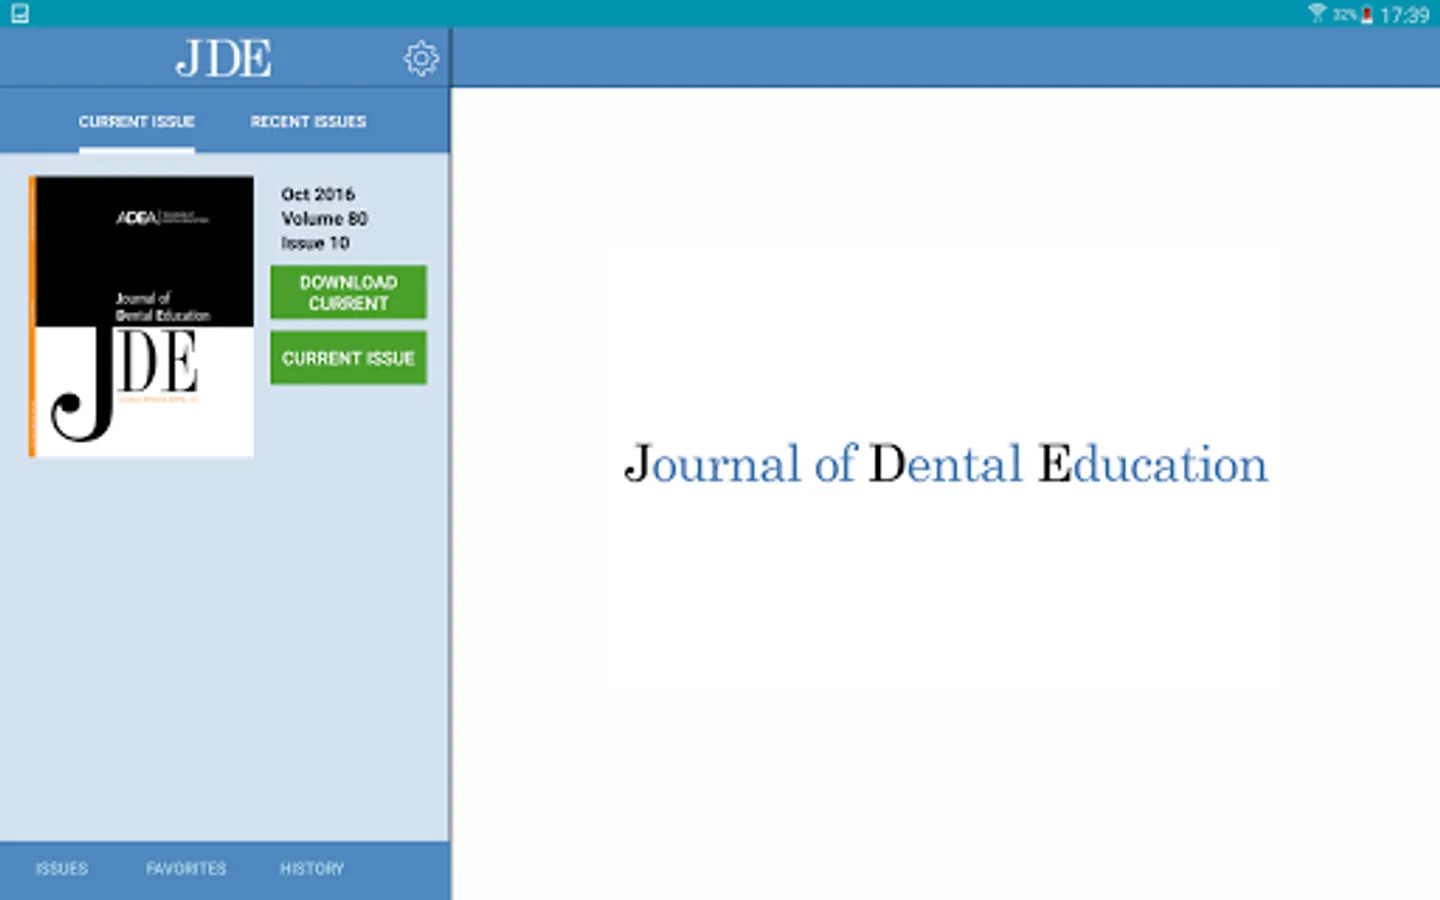The height and width of the screenshot is (900, 1440).
Task: Select the Oct 2016 date text
Action: (x=318, y=194)
